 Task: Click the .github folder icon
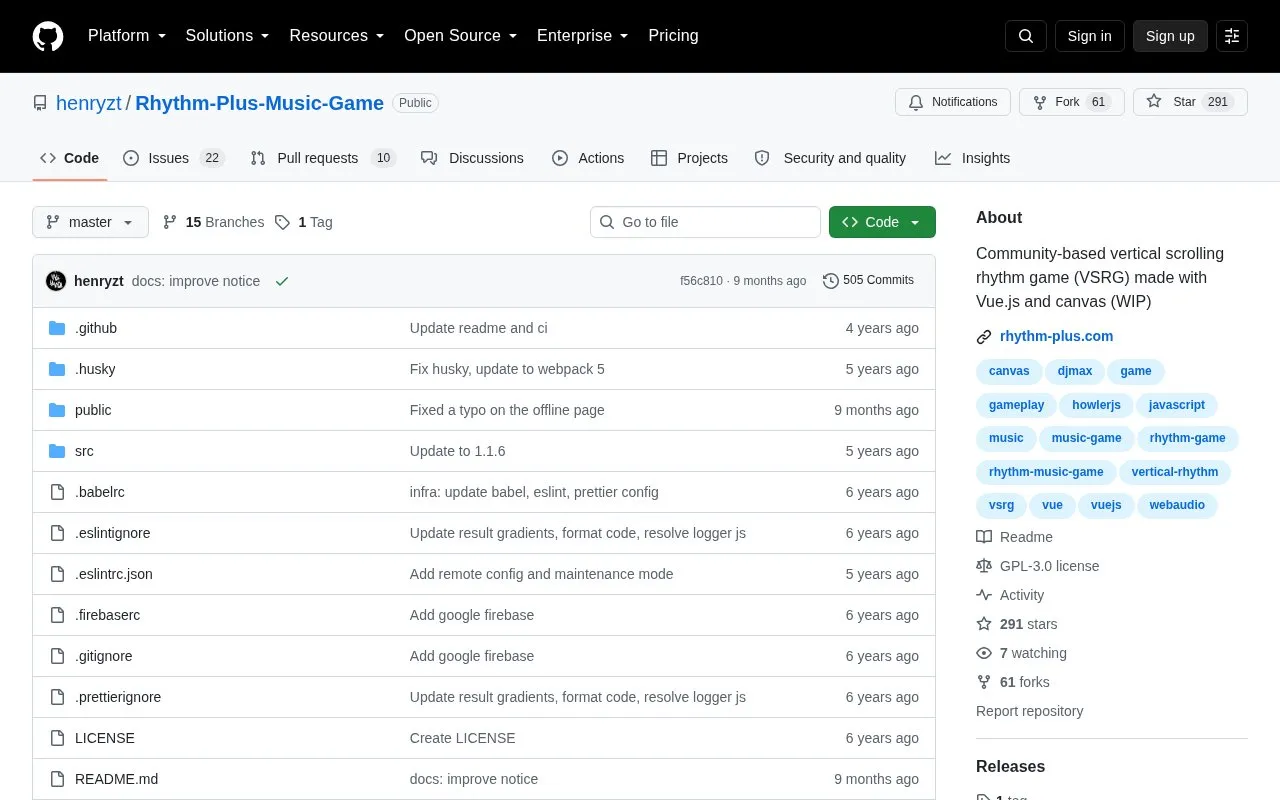click(x=57, y=328)
